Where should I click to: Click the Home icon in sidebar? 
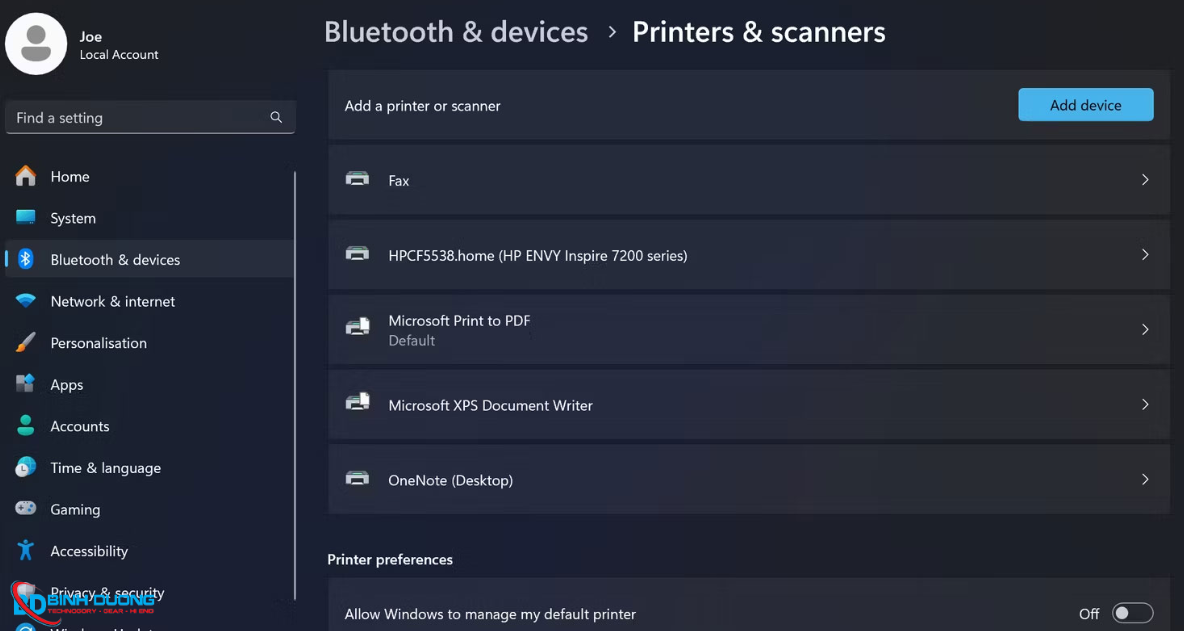click(x=26, y=176)
